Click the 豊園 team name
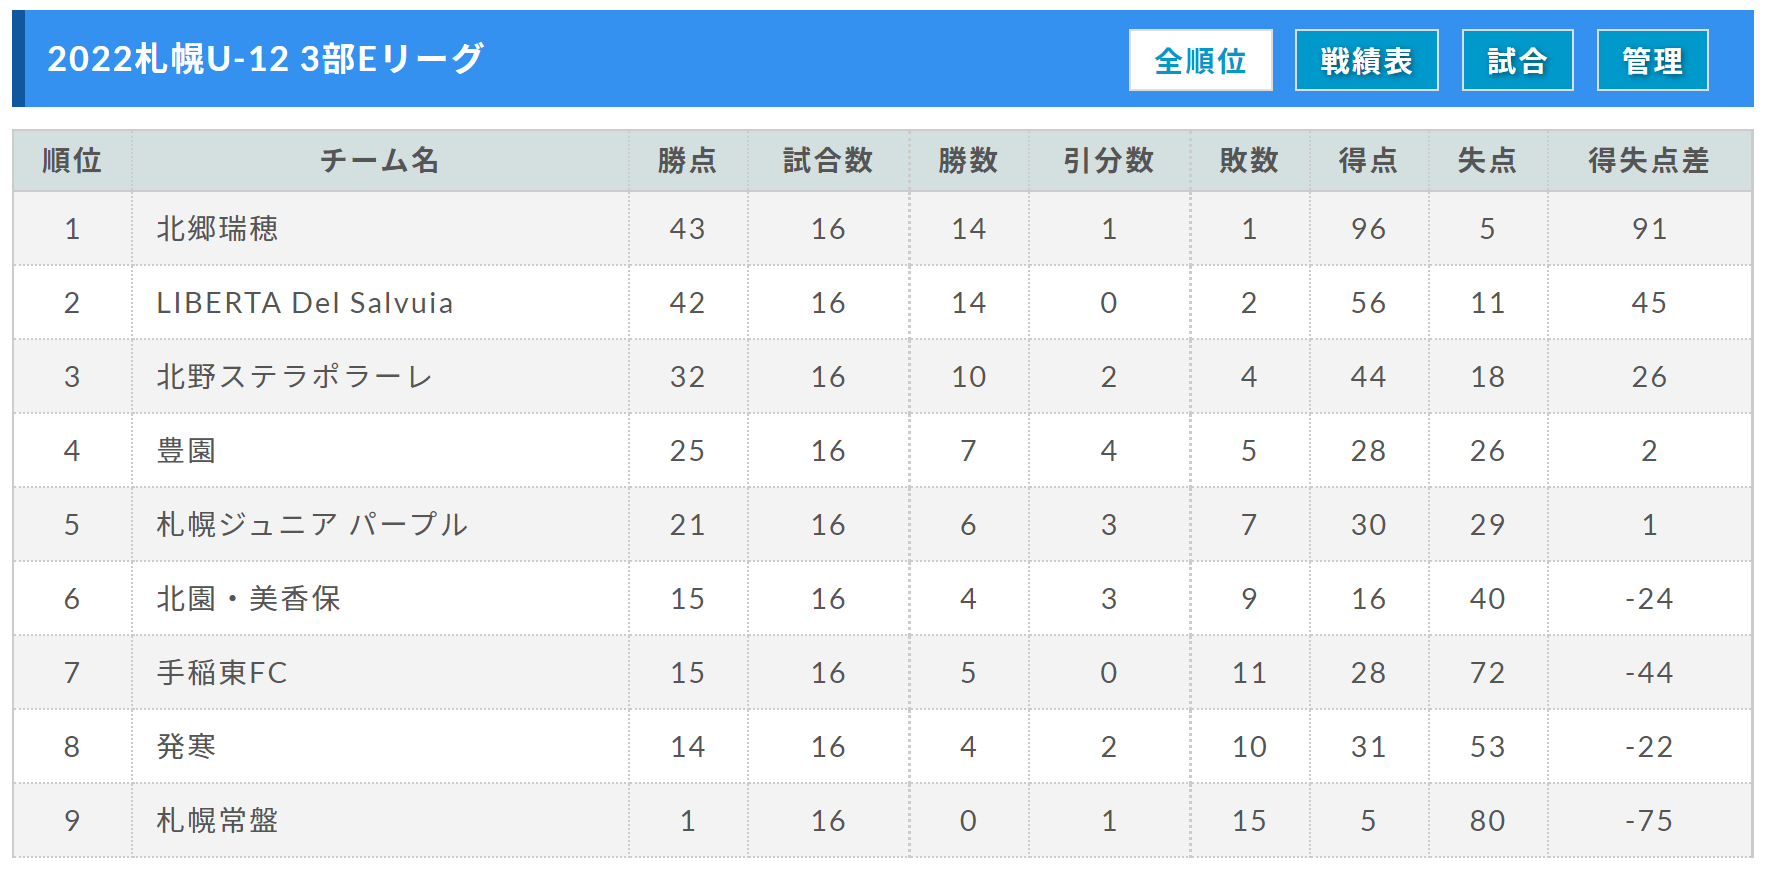Image resolution: width=1765 pixels, height=872 pixels. [x=187, y=451]
